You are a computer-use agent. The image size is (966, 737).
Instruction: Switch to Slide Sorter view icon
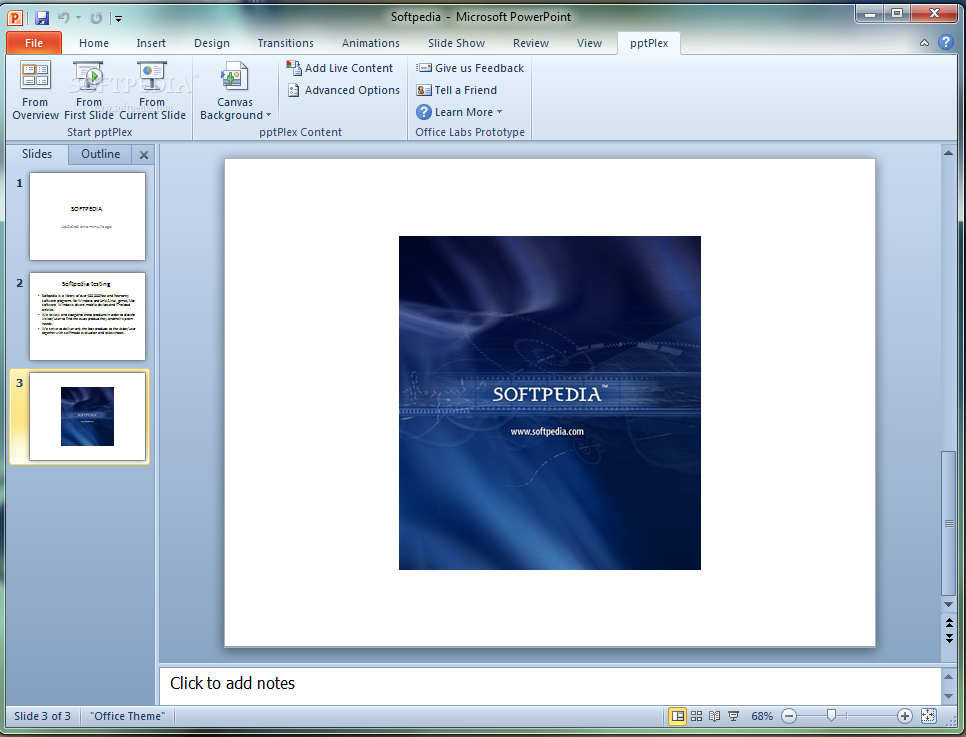[696, 716]
